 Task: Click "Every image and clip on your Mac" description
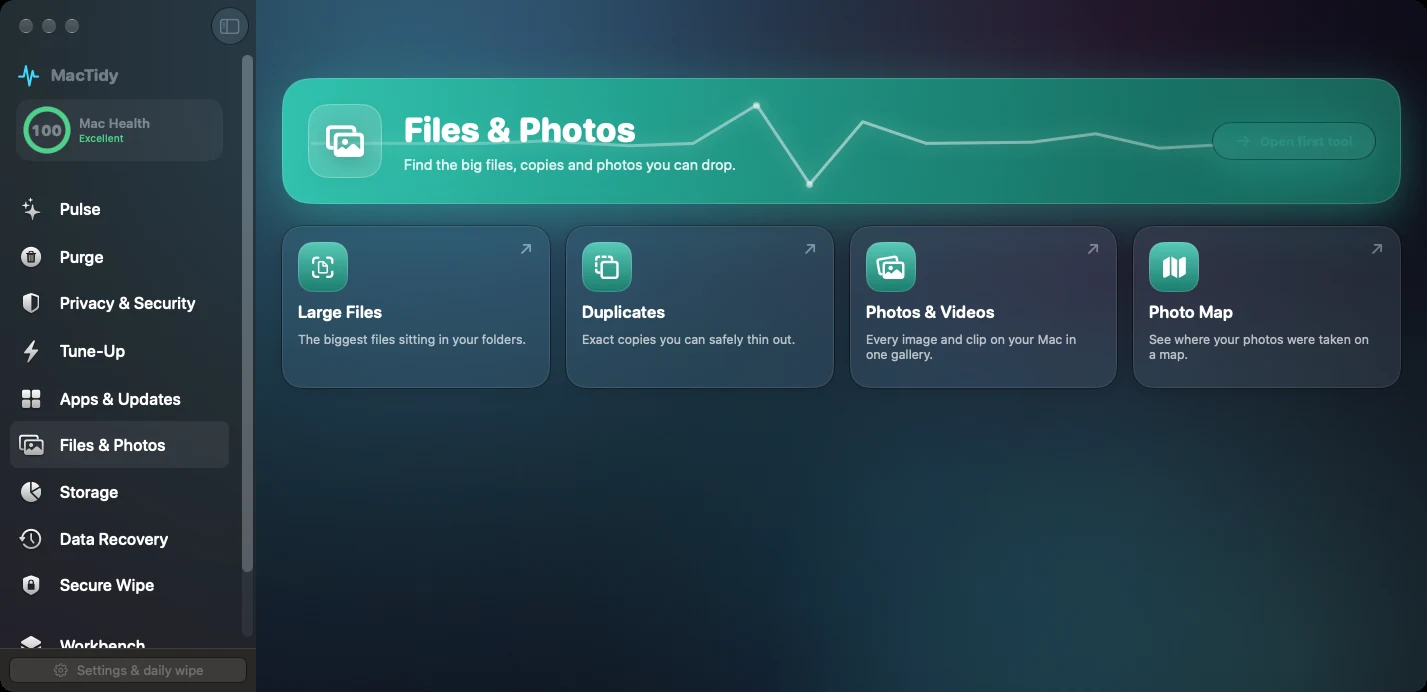(x=971, y=347)
